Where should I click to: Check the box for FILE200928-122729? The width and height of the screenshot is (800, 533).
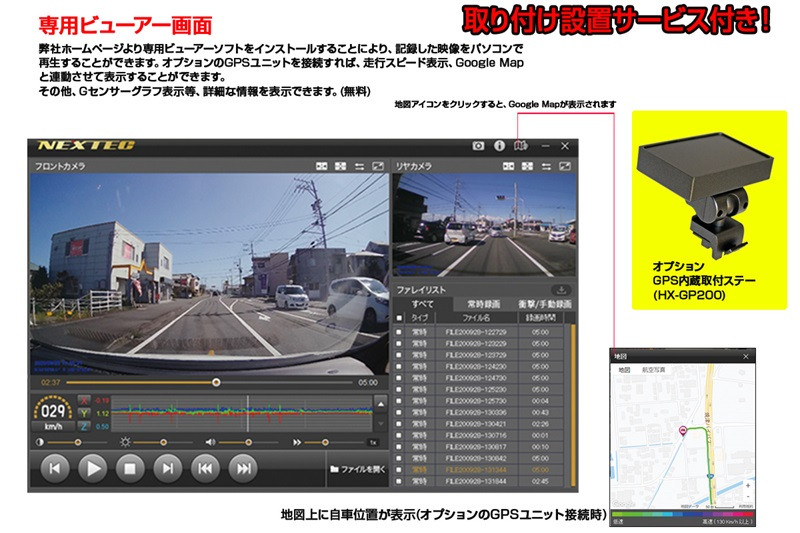pyautogui.click(x=401, y=330)
